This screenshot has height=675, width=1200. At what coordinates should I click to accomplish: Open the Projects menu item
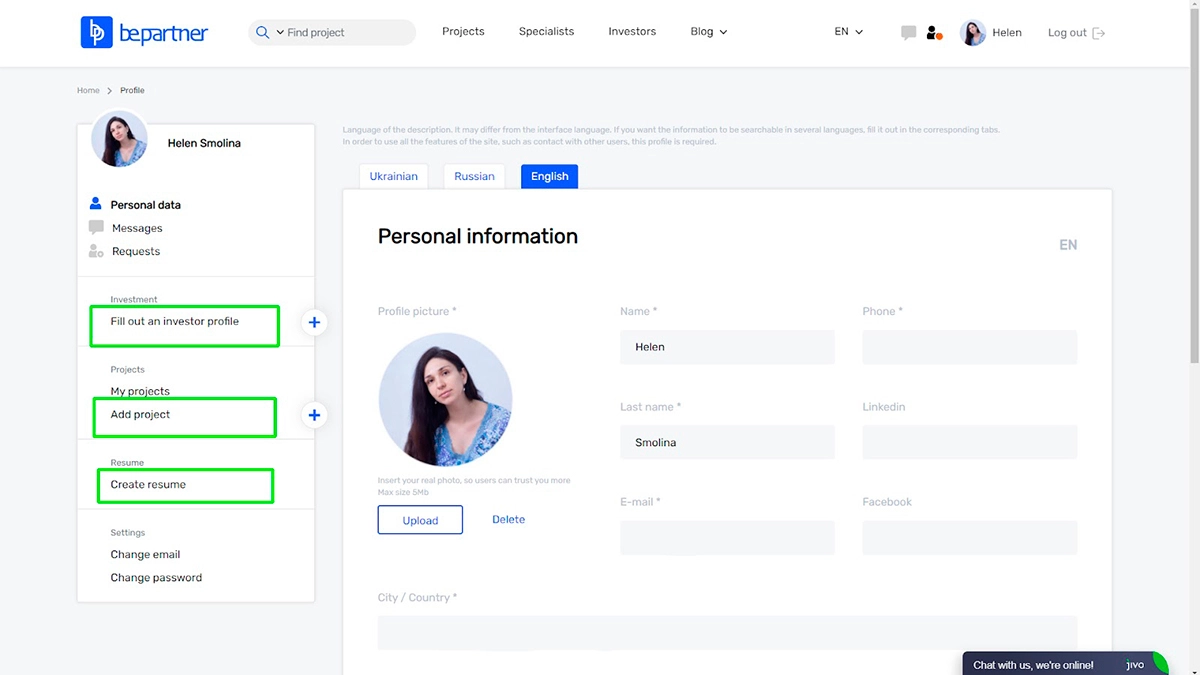[463, 32]
